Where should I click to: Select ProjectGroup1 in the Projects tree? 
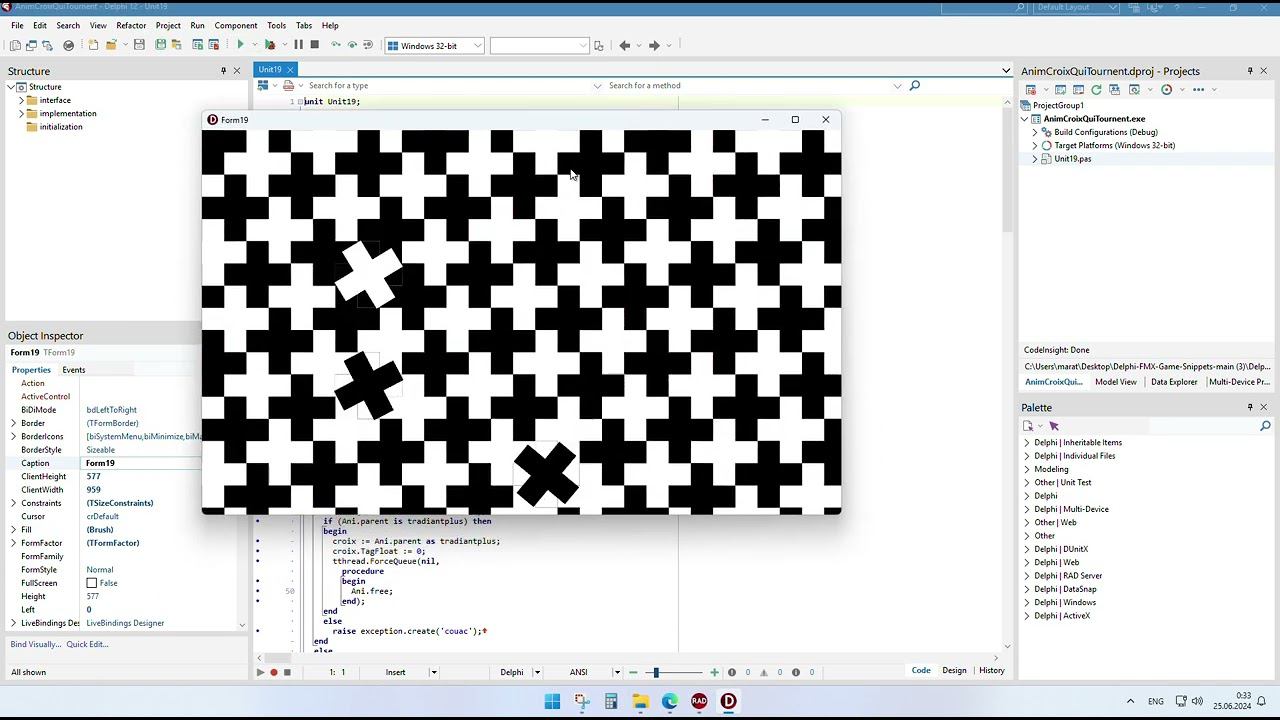click(1058, 106)
